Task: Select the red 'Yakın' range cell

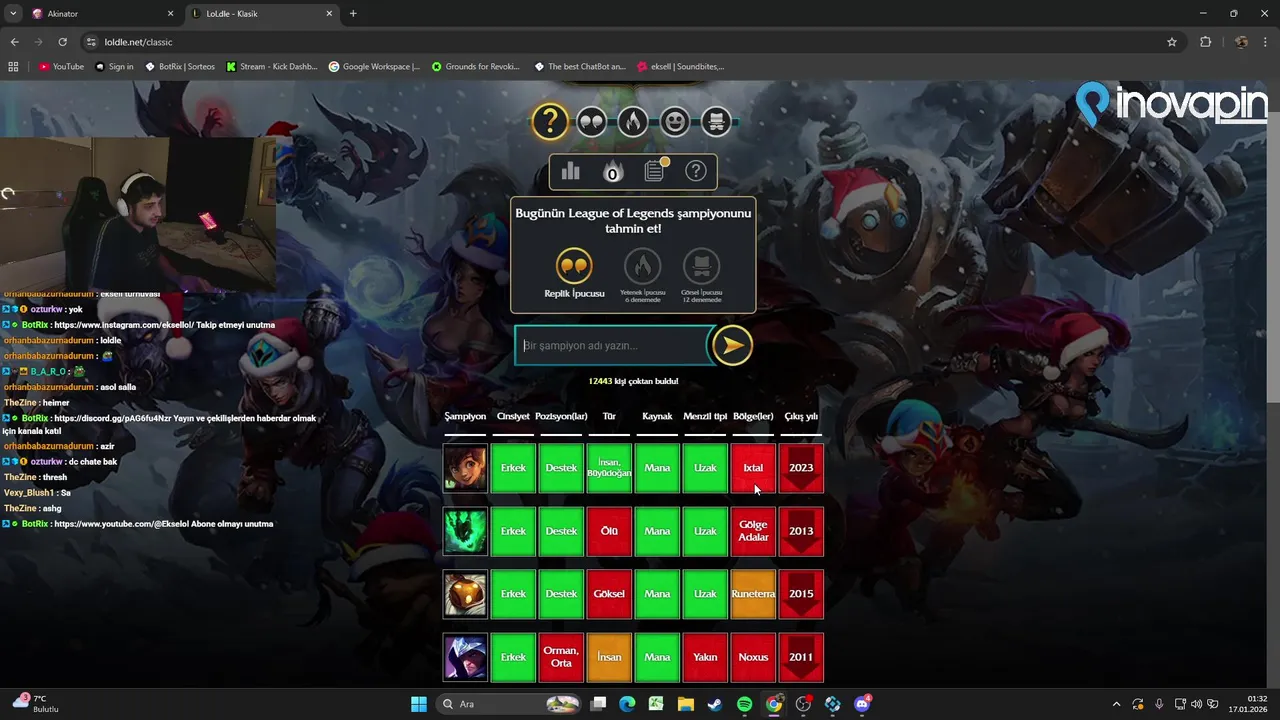Action: [x=705, y=657]
